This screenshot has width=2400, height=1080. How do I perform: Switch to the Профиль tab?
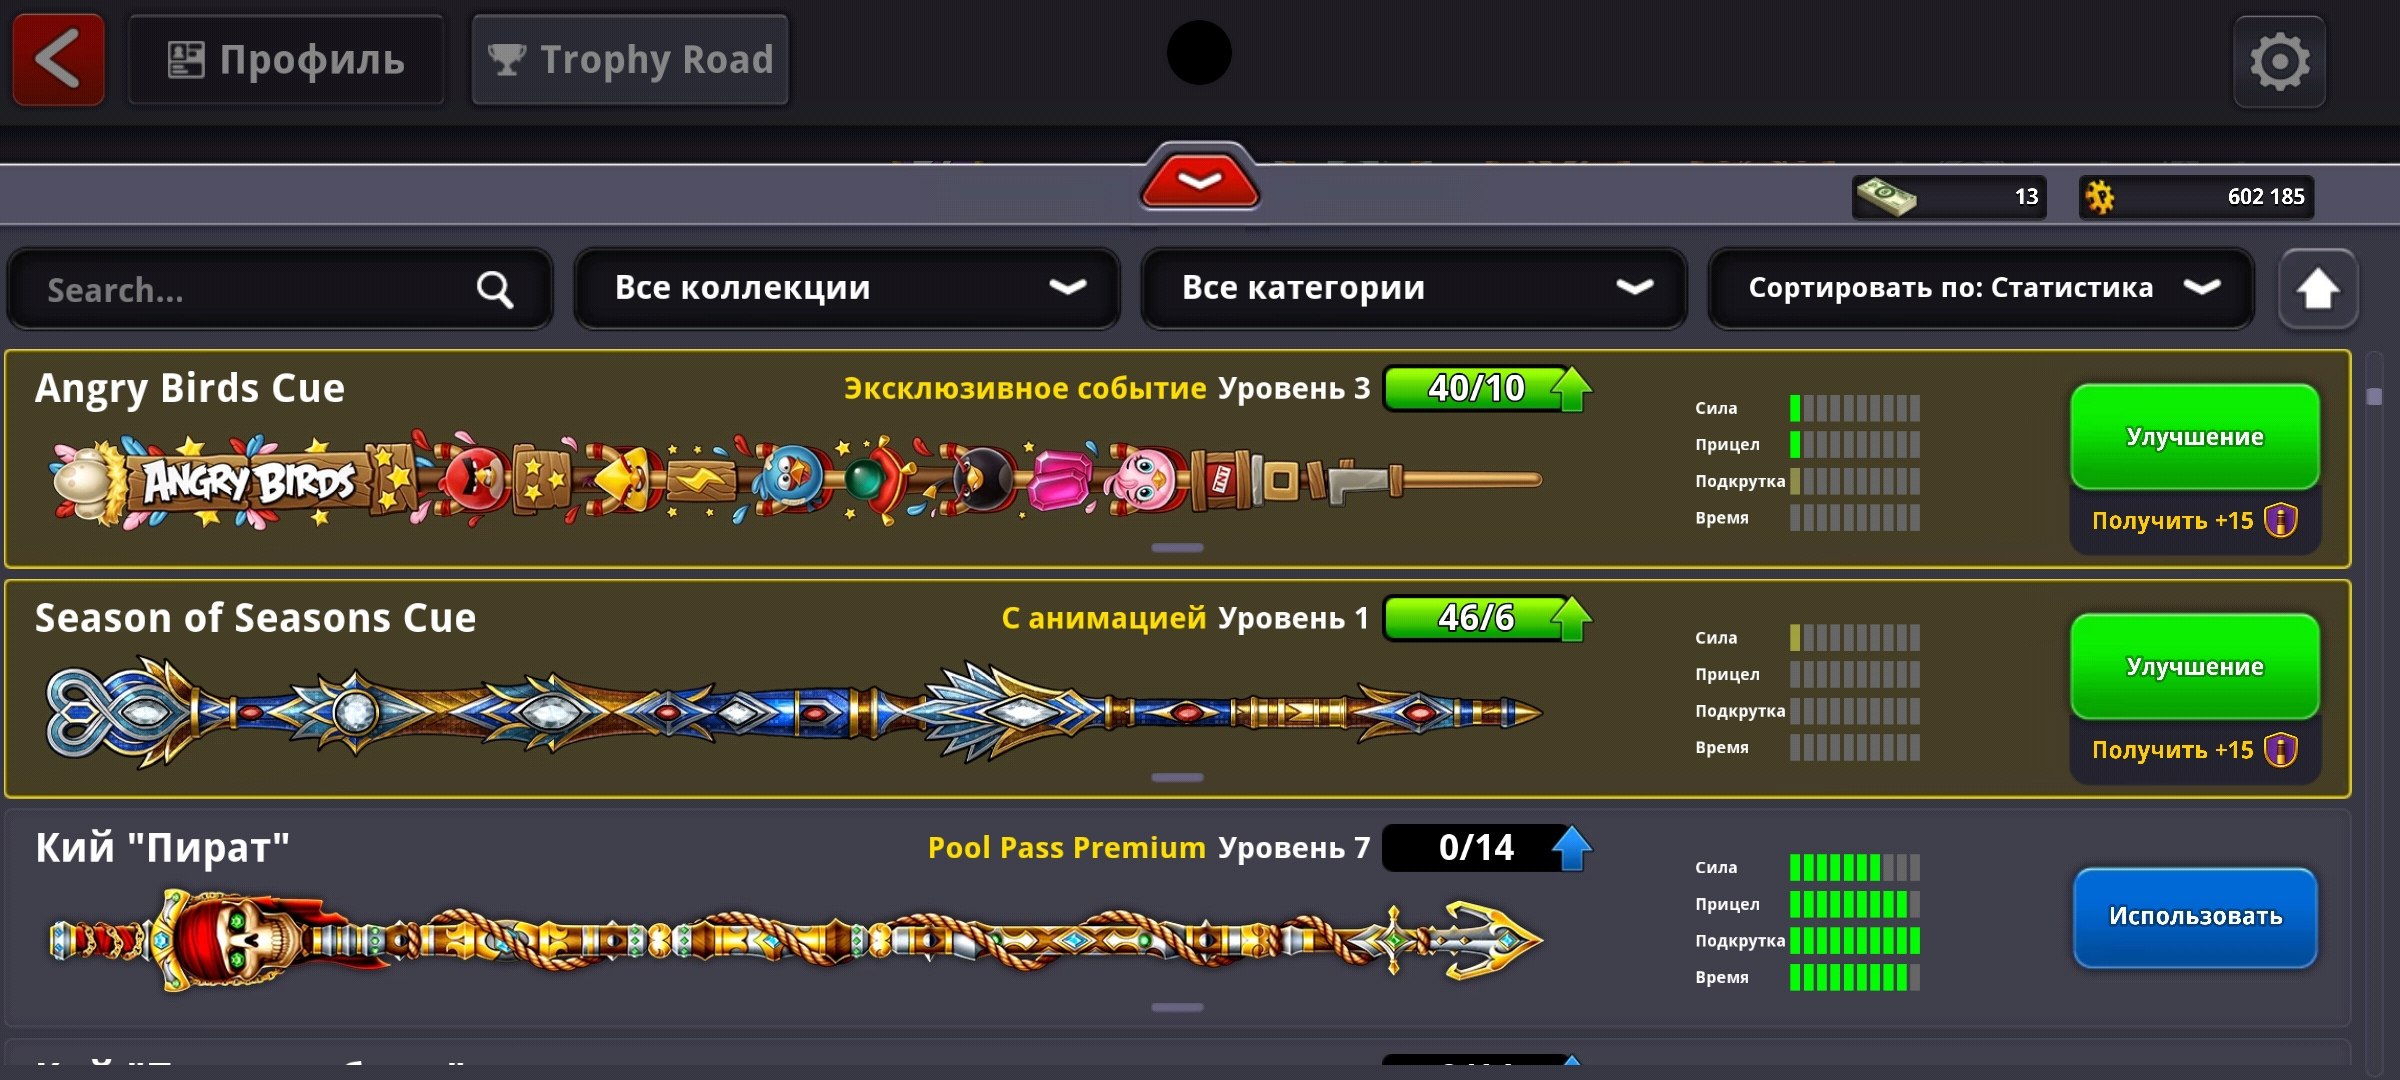coord(286,60)
